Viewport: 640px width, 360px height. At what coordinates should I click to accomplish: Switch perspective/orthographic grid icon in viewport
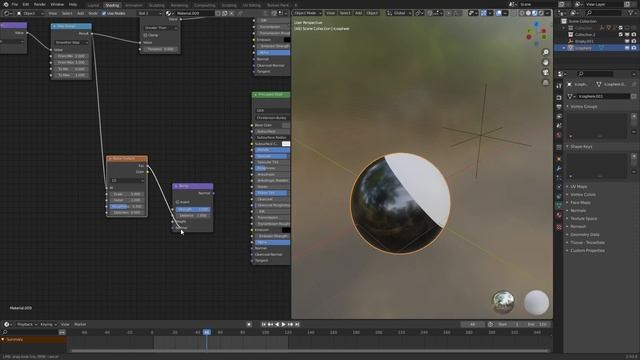point(546,82)
